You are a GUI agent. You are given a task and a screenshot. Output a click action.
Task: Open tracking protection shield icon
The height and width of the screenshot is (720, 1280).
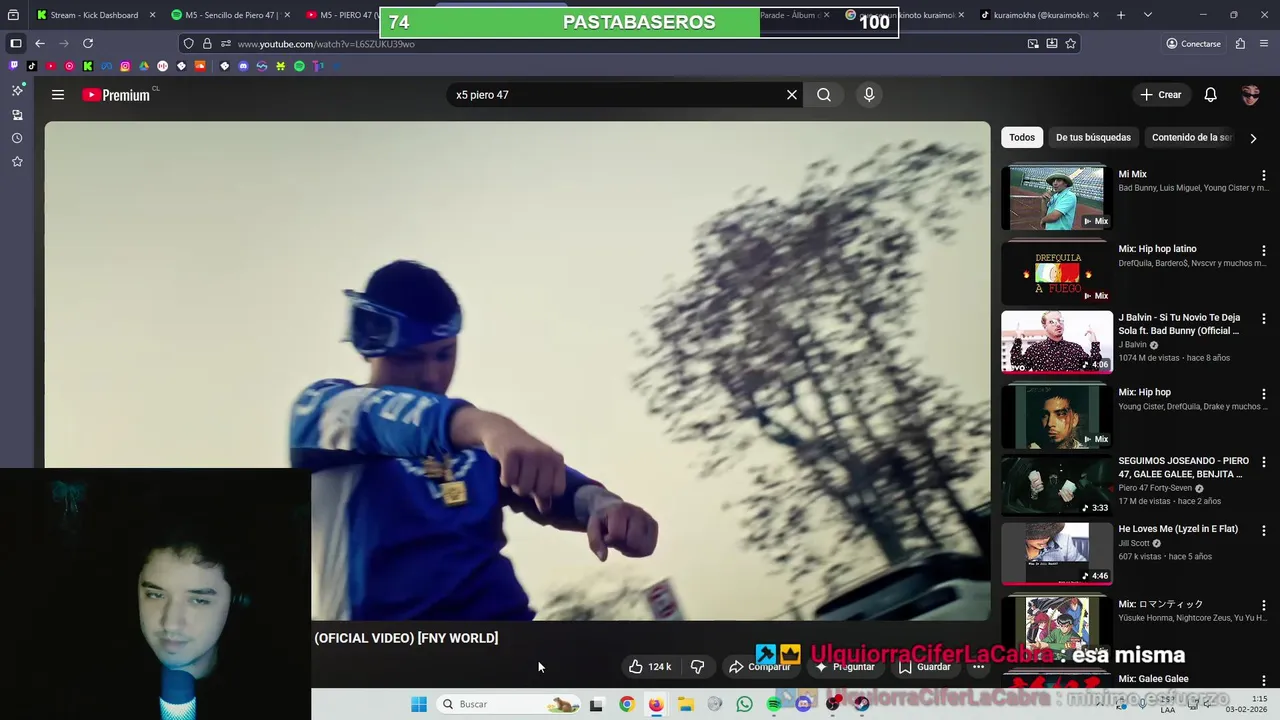tap(189, 43)
